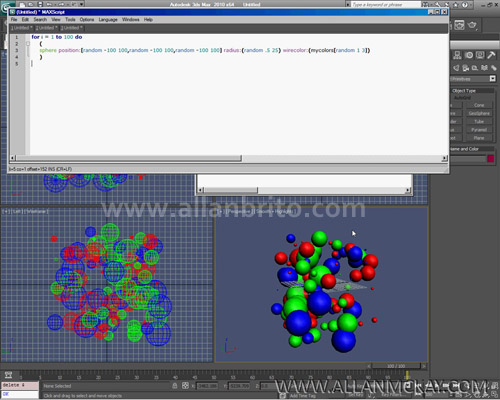Click the Save icon in quick access toolbar
500x400 pixels.
(40, 4)
